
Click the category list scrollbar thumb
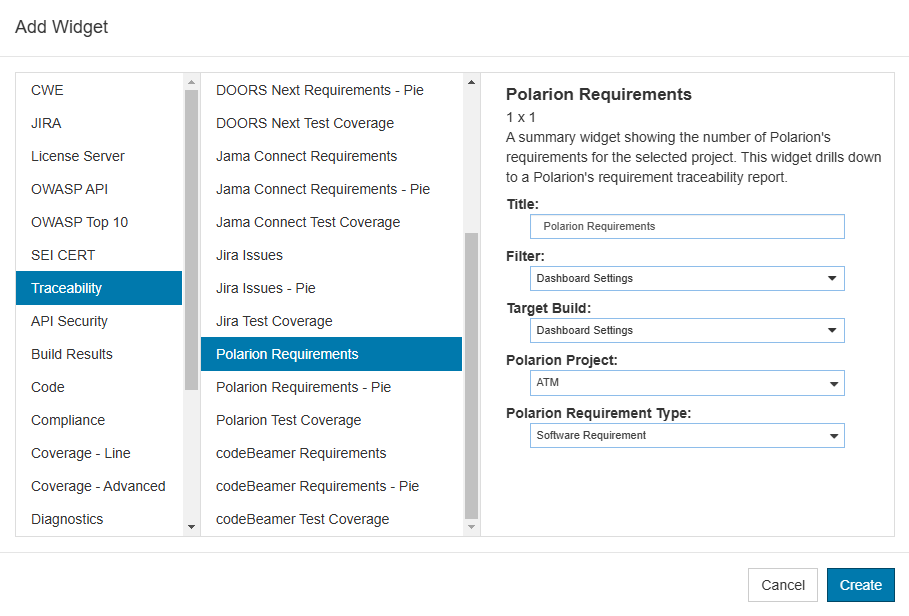point(191,240)
